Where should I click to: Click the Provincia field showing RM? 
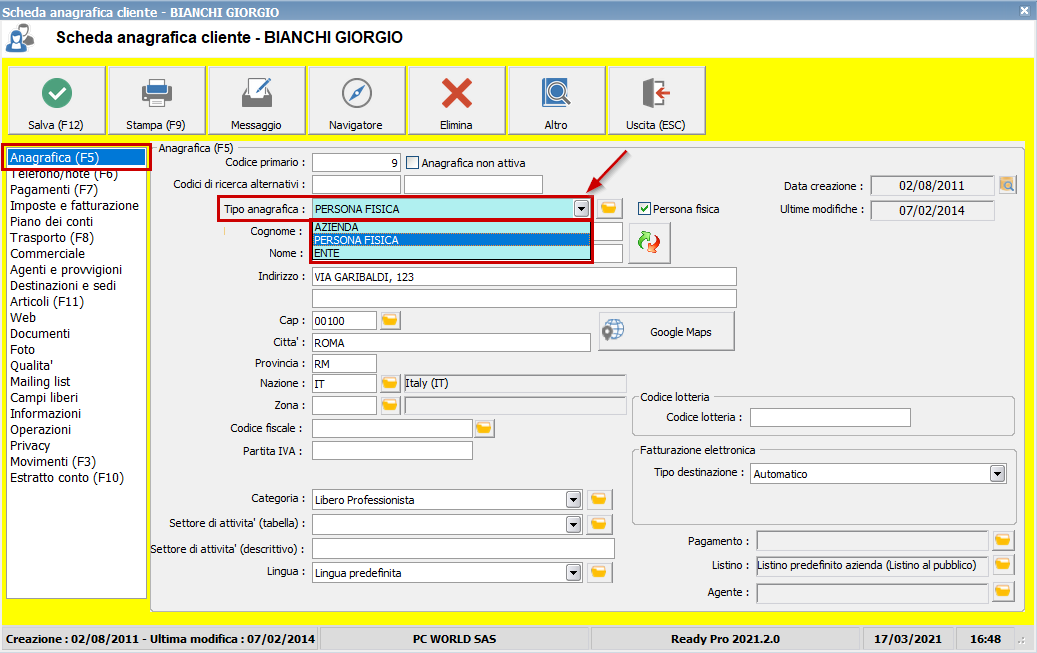tap(344, 363)
